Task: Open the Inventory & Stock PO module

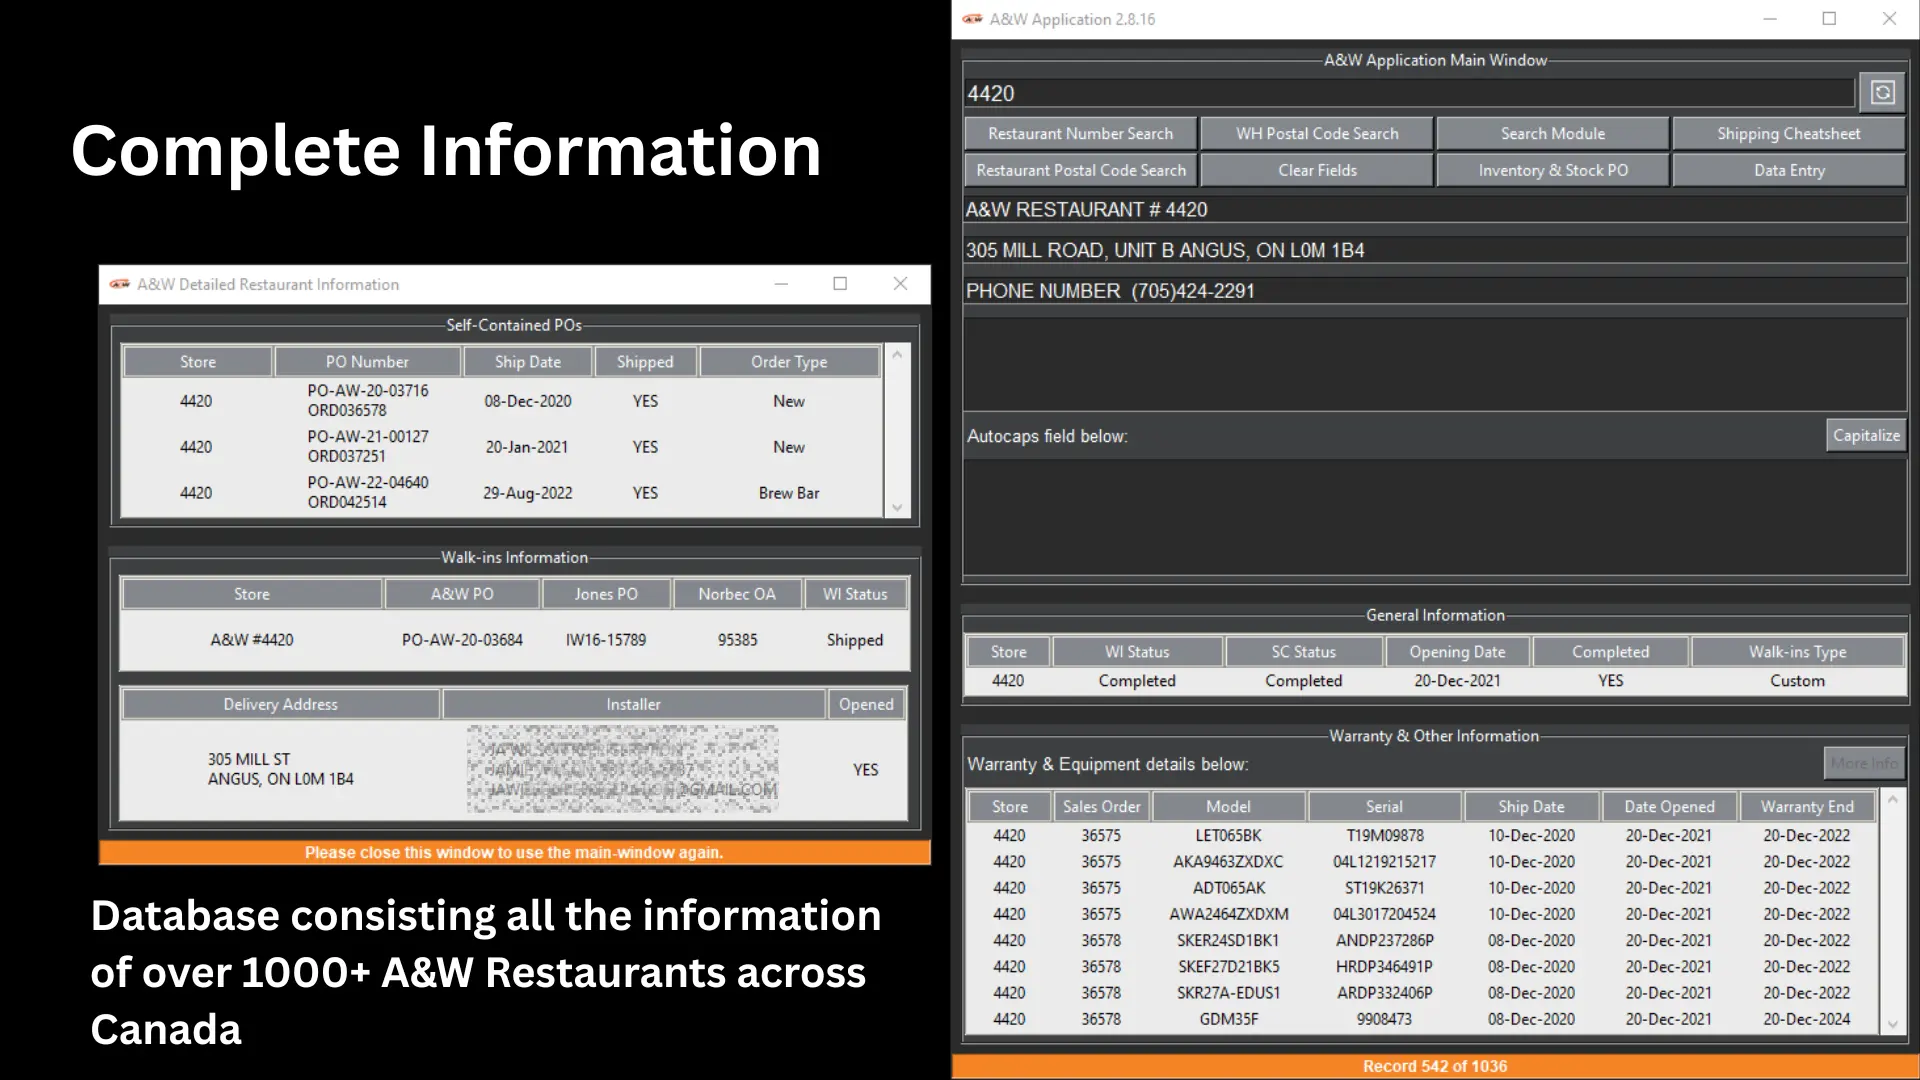Action: (x=1552, y=169)
